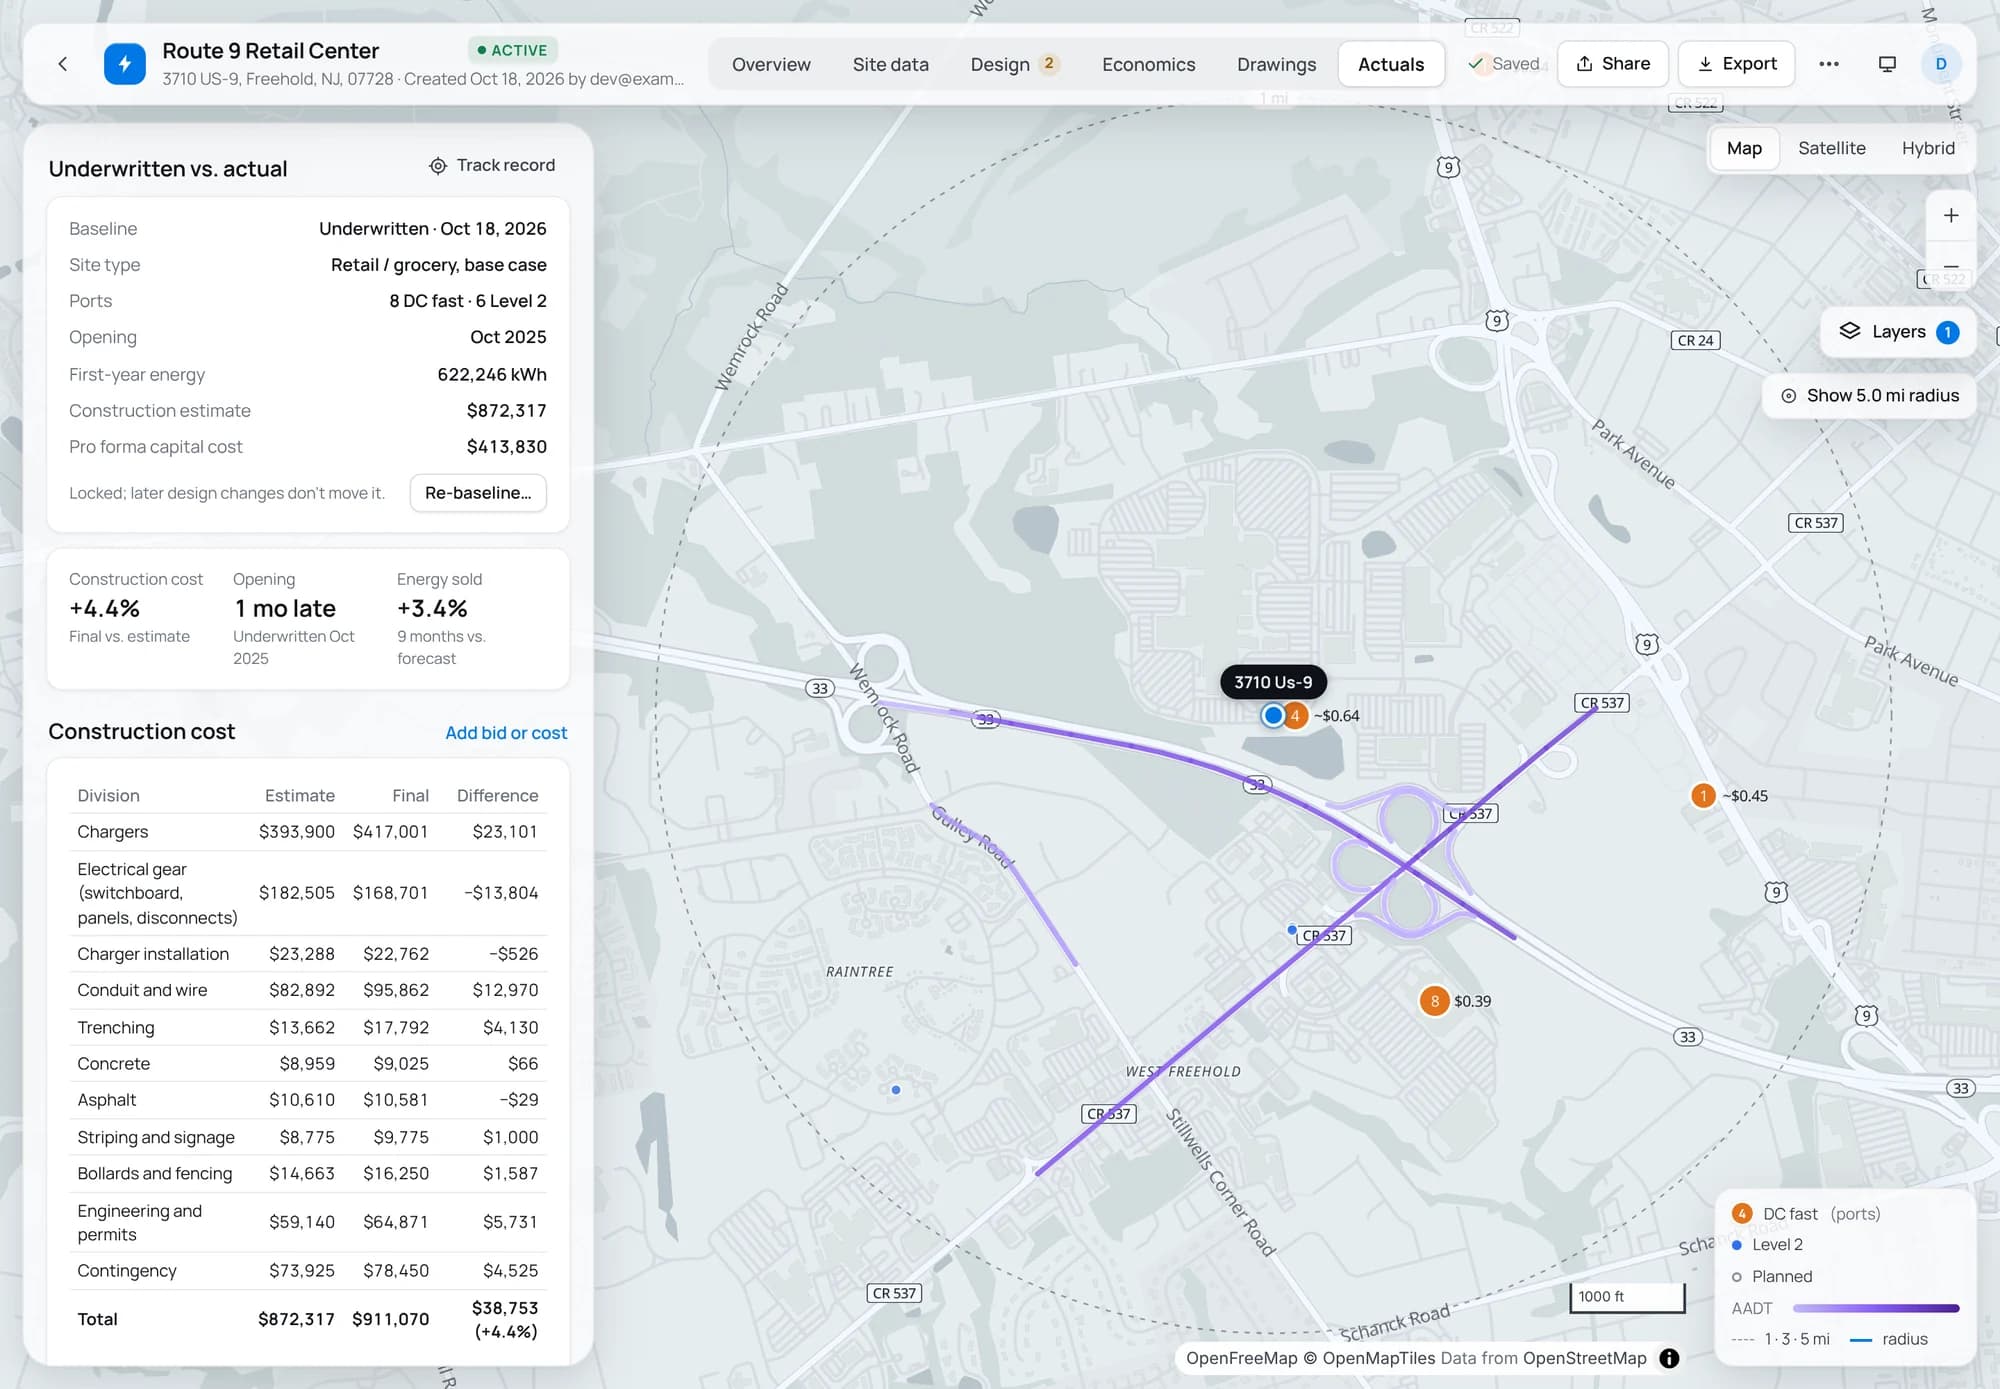Screen dimensions: 2000x1389
Task: Switch map view to Hybrid
Action: coord(1927,148)
